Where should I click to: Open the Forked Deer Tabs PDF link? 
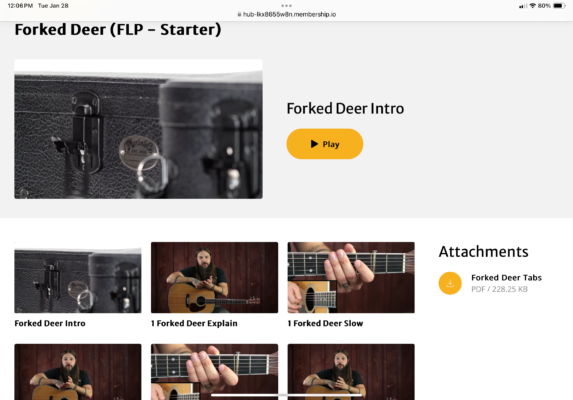(506, 278)
